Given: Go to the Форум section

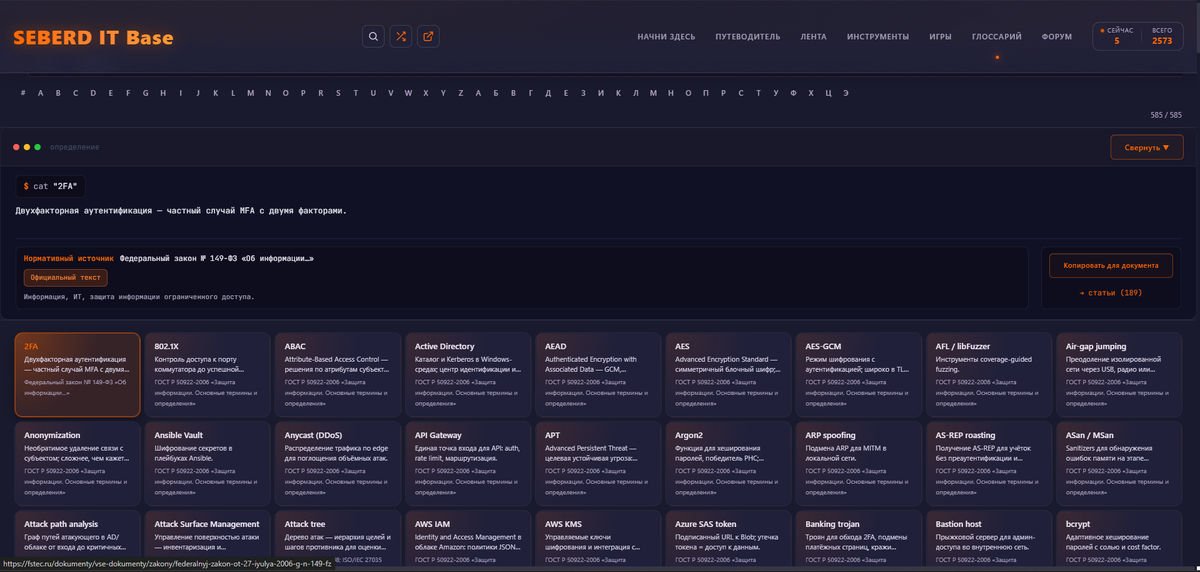Looking at the screenshot, I should (1056, 37).
